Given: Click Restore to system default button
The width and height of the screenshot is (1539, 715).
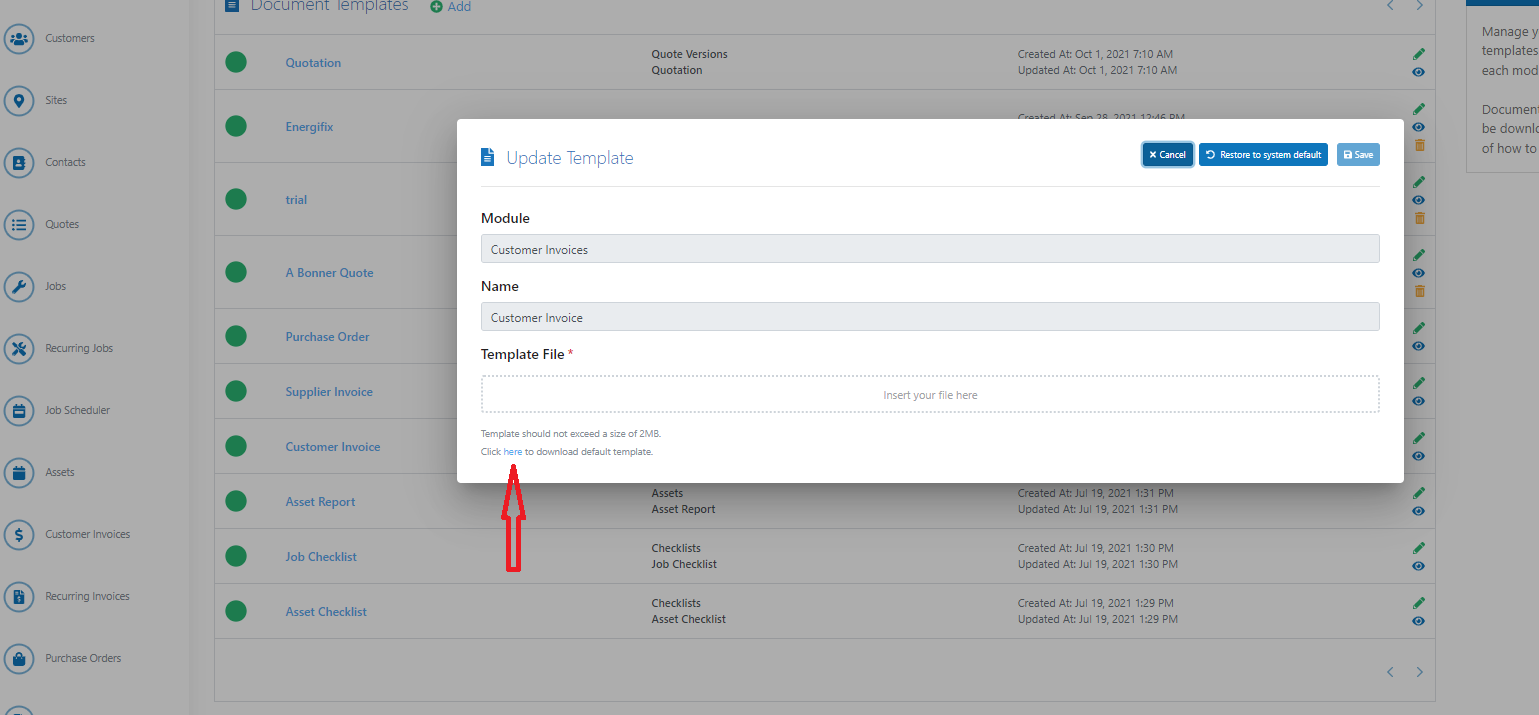Looking at the screenshot, I should point(1263,155).
